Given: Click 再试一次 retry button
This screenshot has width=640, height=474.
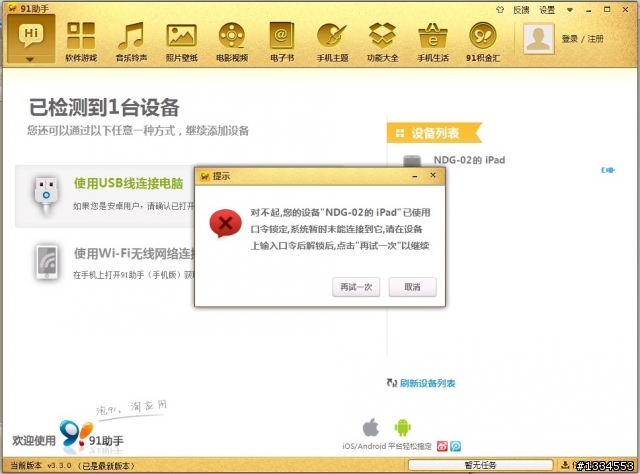Looking at the screenshot, I should pyautogui.click(x=356, y=287).
